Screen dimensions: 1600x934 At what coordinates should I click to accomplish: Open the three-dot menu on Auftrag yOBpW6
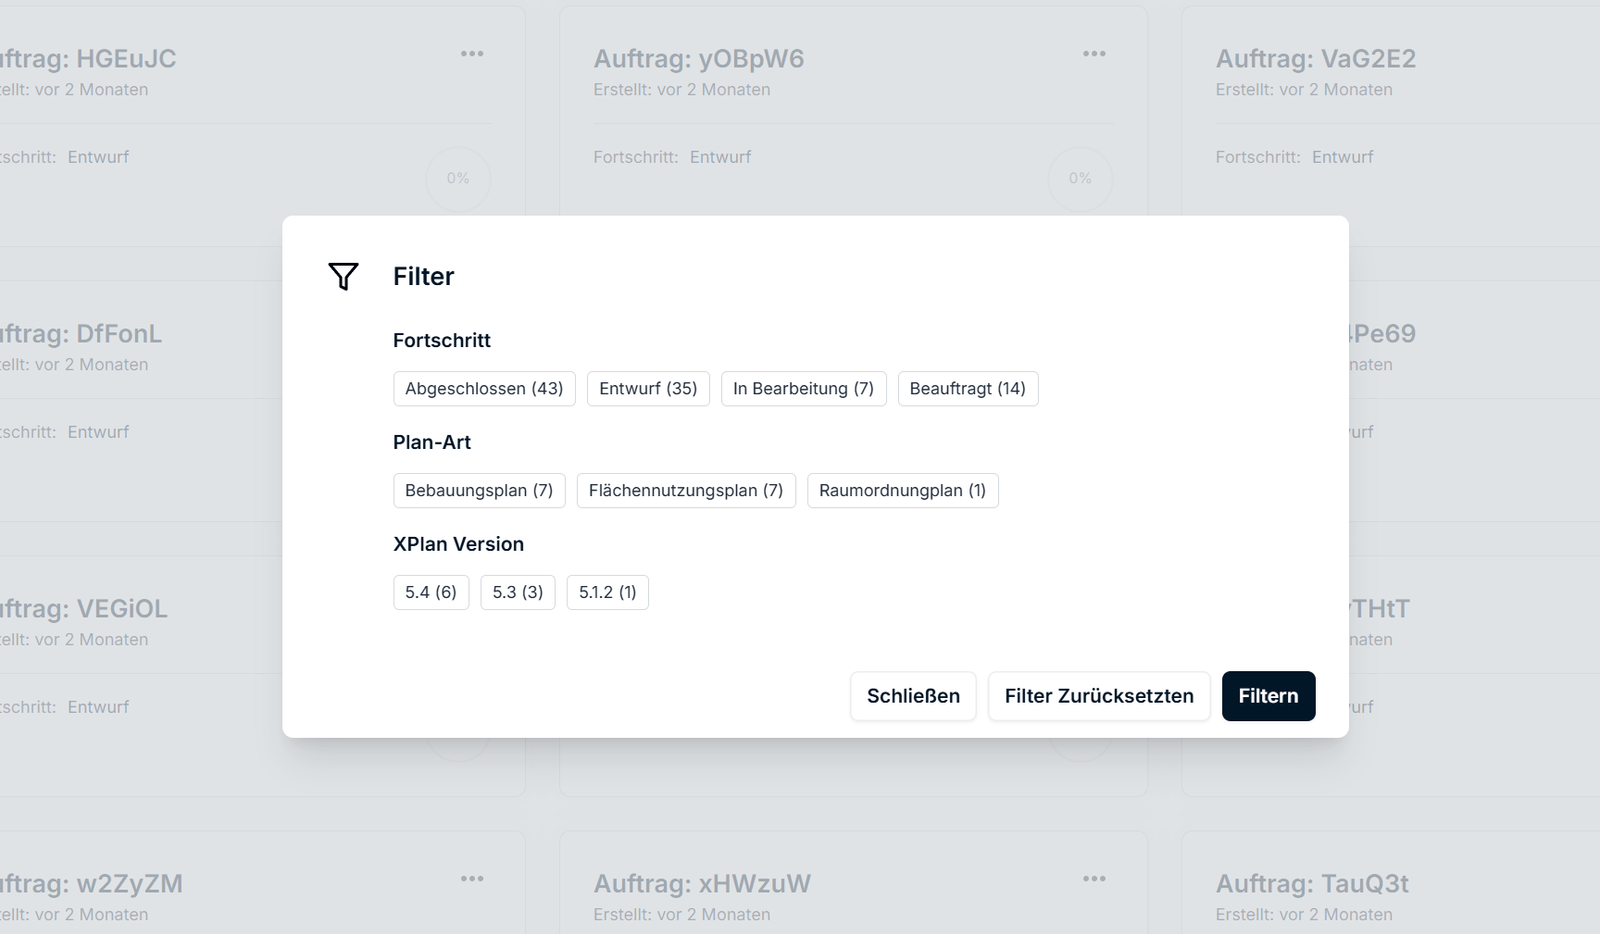tap(1094, 54)
